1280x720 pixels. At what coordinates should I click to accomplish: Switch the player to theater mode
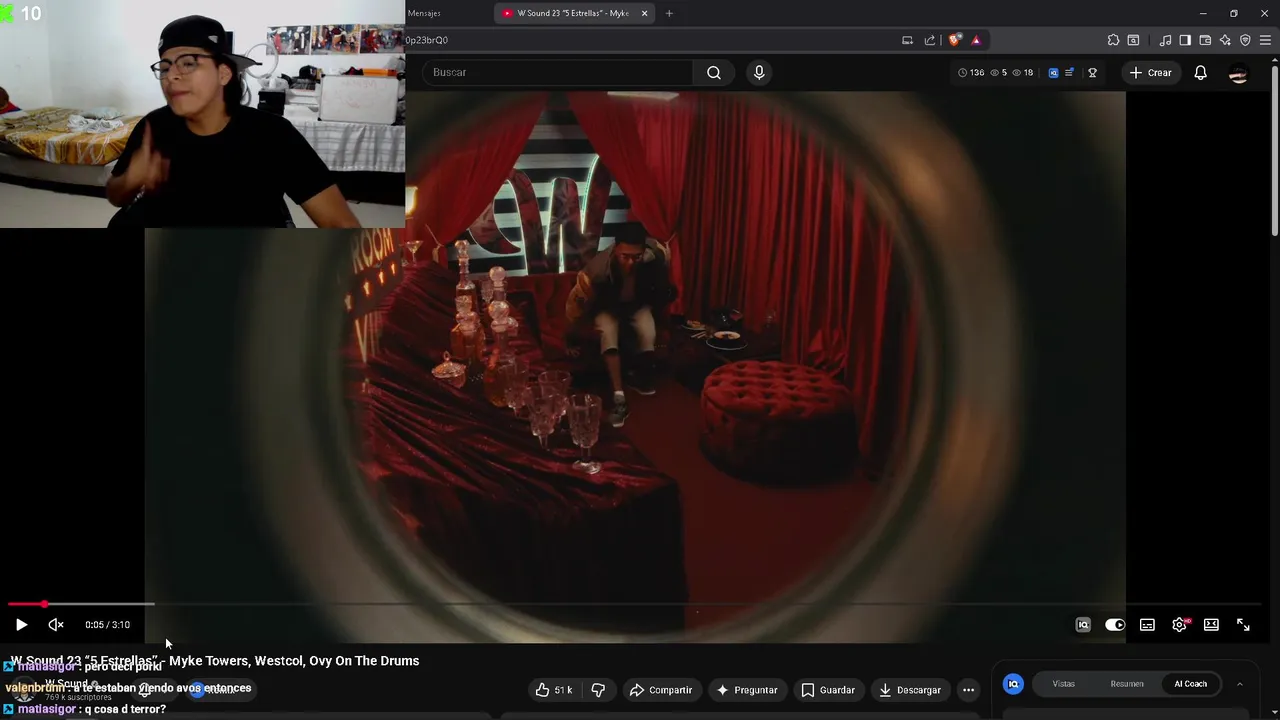1211,625
